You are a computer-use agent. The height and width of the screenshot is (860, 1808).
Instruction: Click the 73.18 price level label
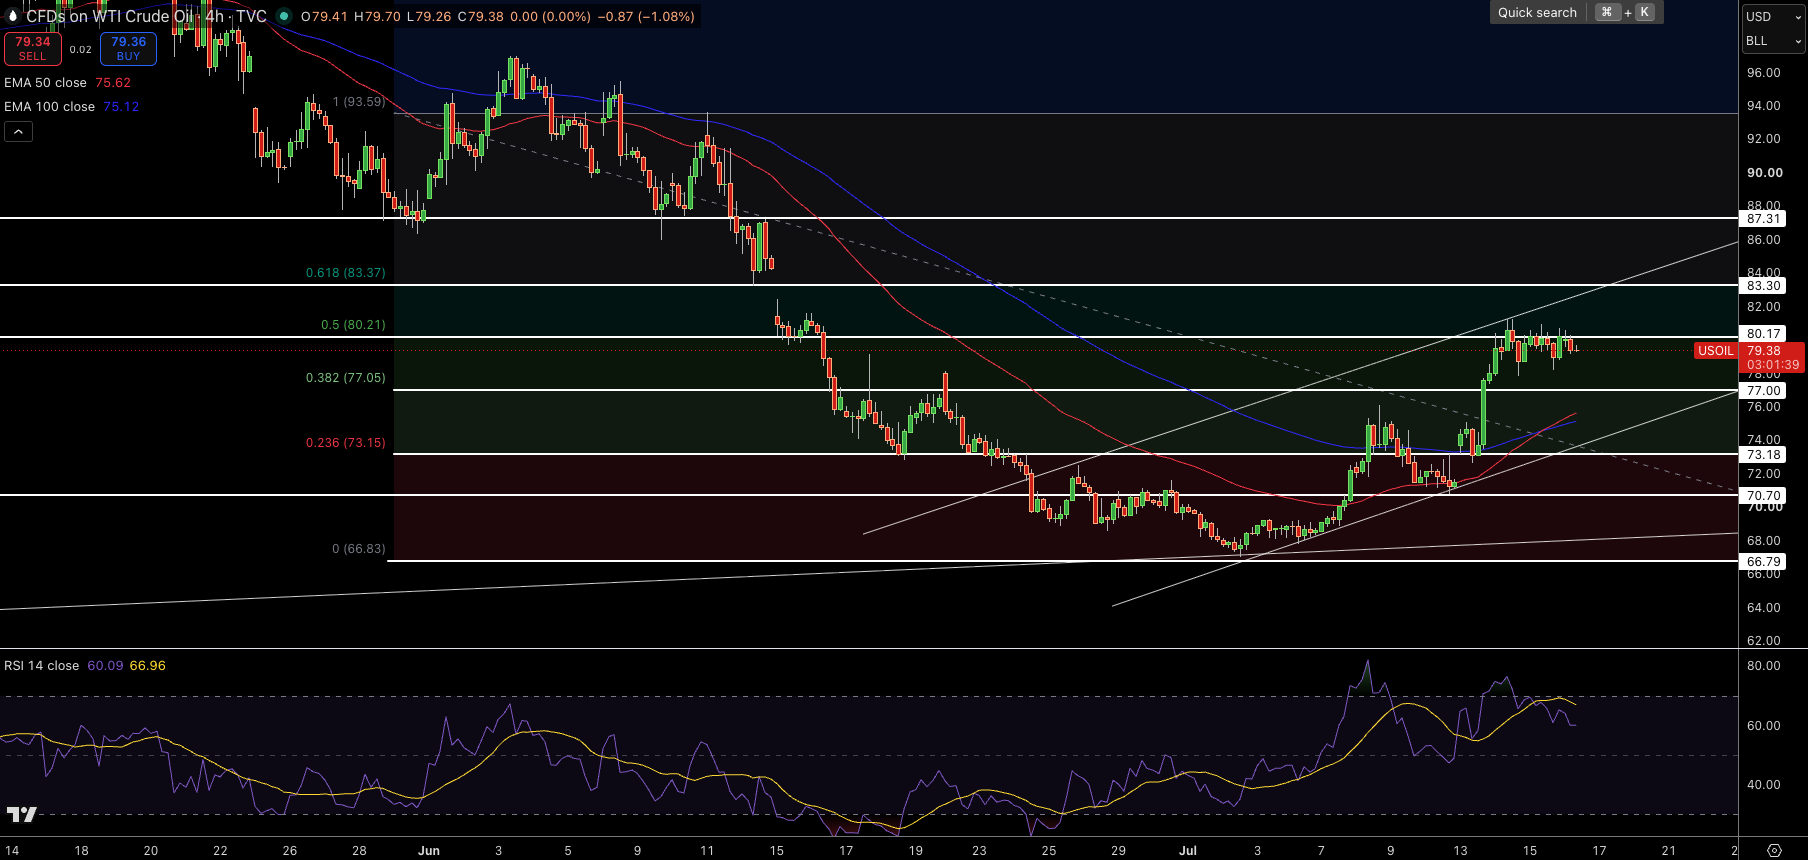point(1763,455)
